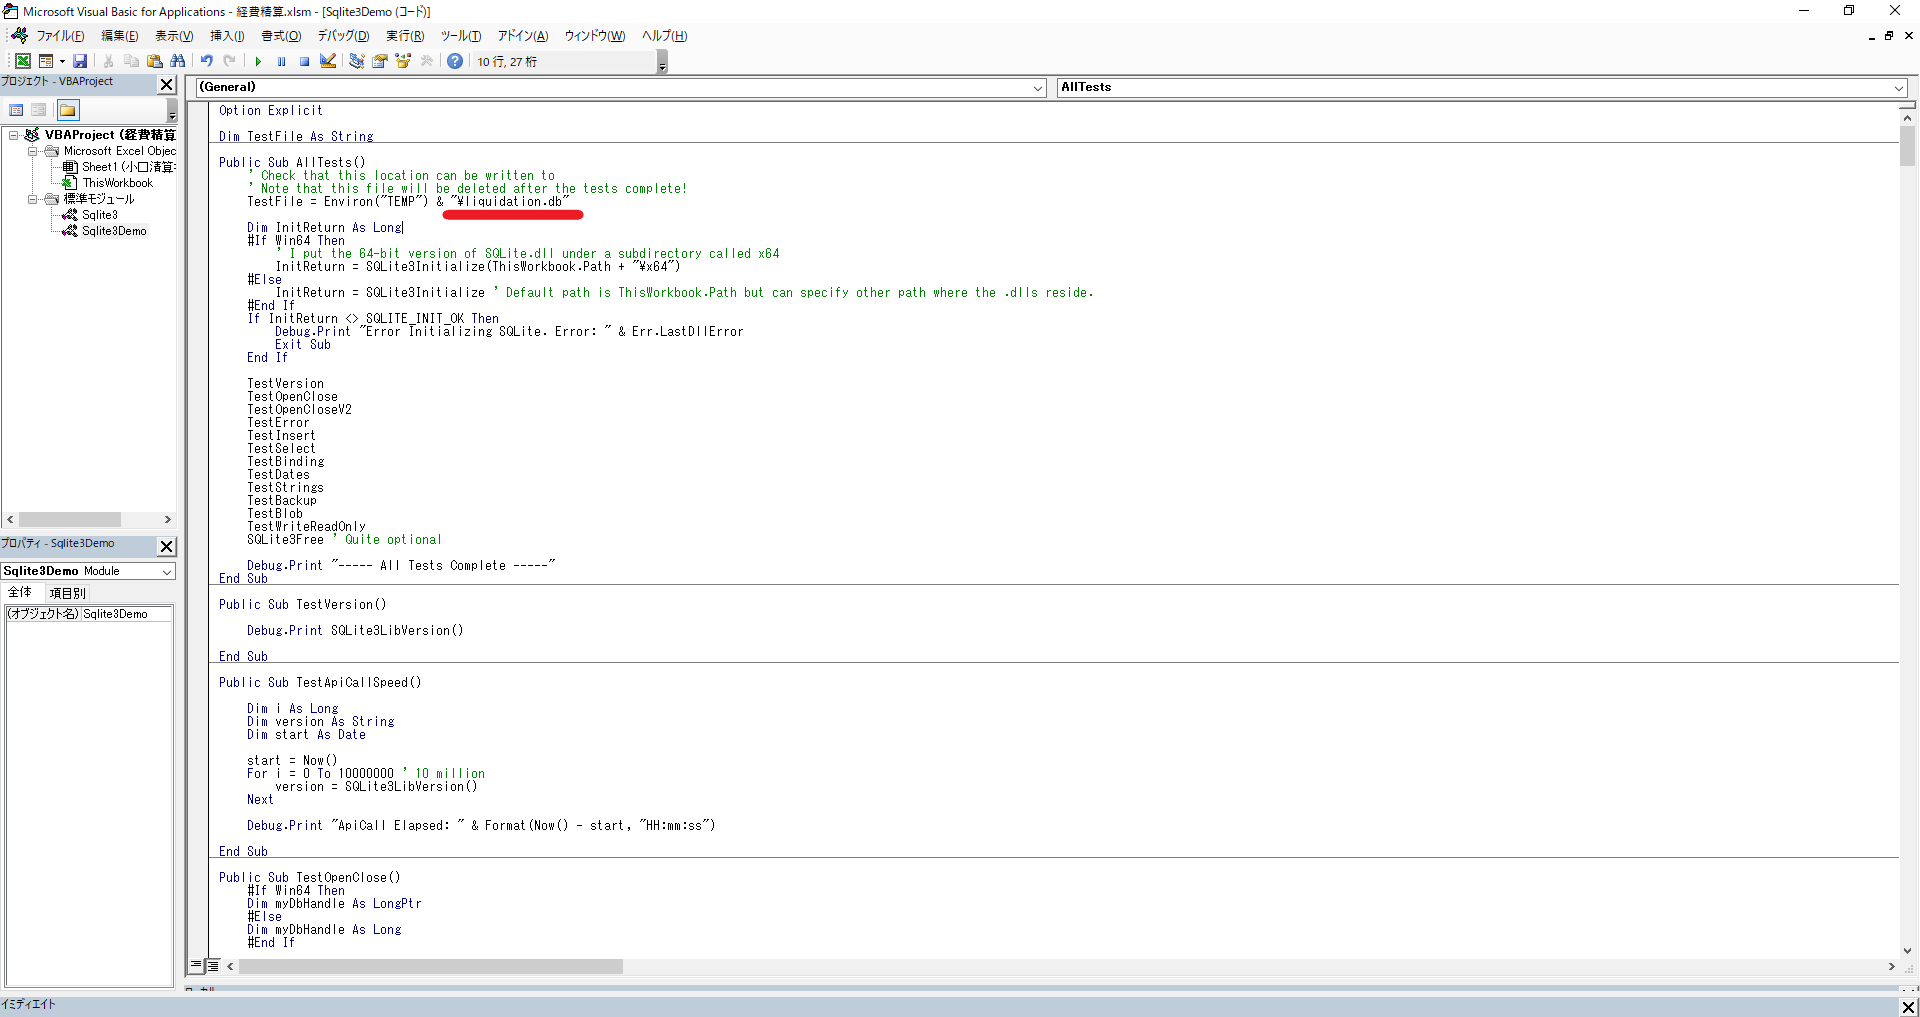This screenshot has height=1017, width=1920.
Task: Open the Sqlite3Demo Module object dropdown
Action: [167, 571]
